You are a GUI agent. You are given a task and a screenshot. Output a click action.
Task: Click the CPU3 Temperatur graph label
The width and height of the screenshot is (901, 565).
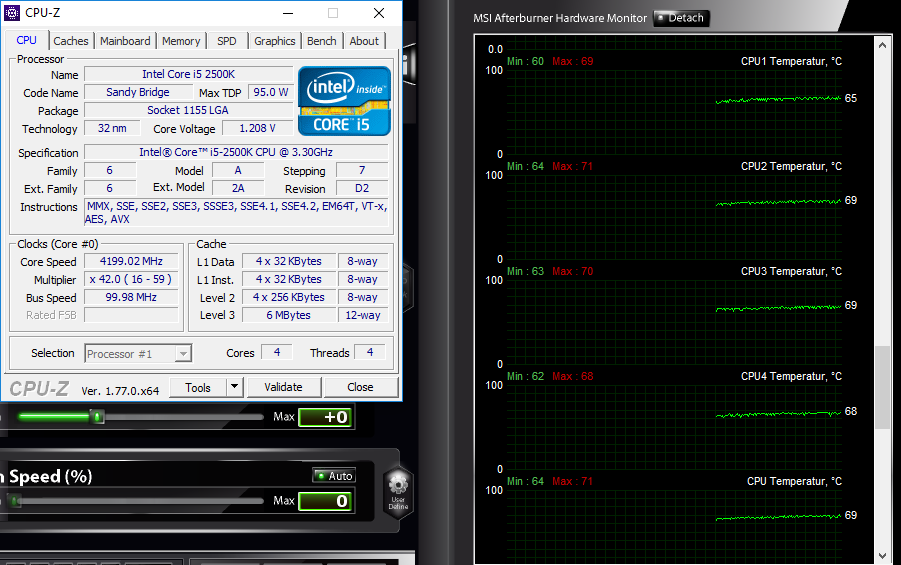point(791,271)
